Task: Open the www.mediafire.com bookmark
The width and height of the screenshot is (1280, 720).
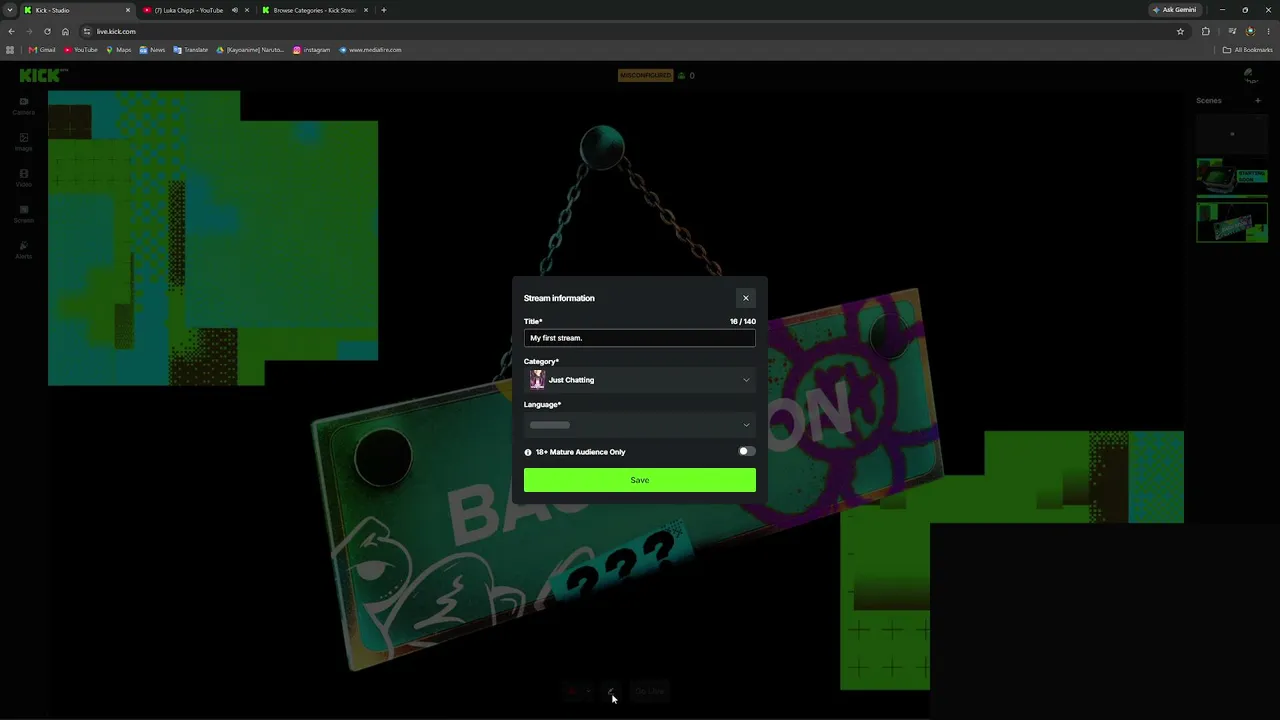Action: pyautogui.click(x=370, y=50)
